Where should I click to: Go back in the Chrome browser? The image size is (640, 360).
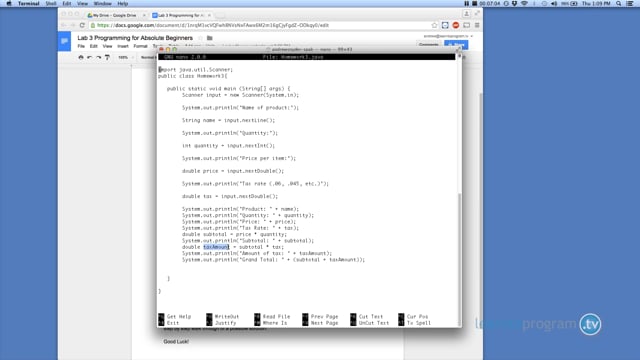pyautogui.click(x=64, y=25)
